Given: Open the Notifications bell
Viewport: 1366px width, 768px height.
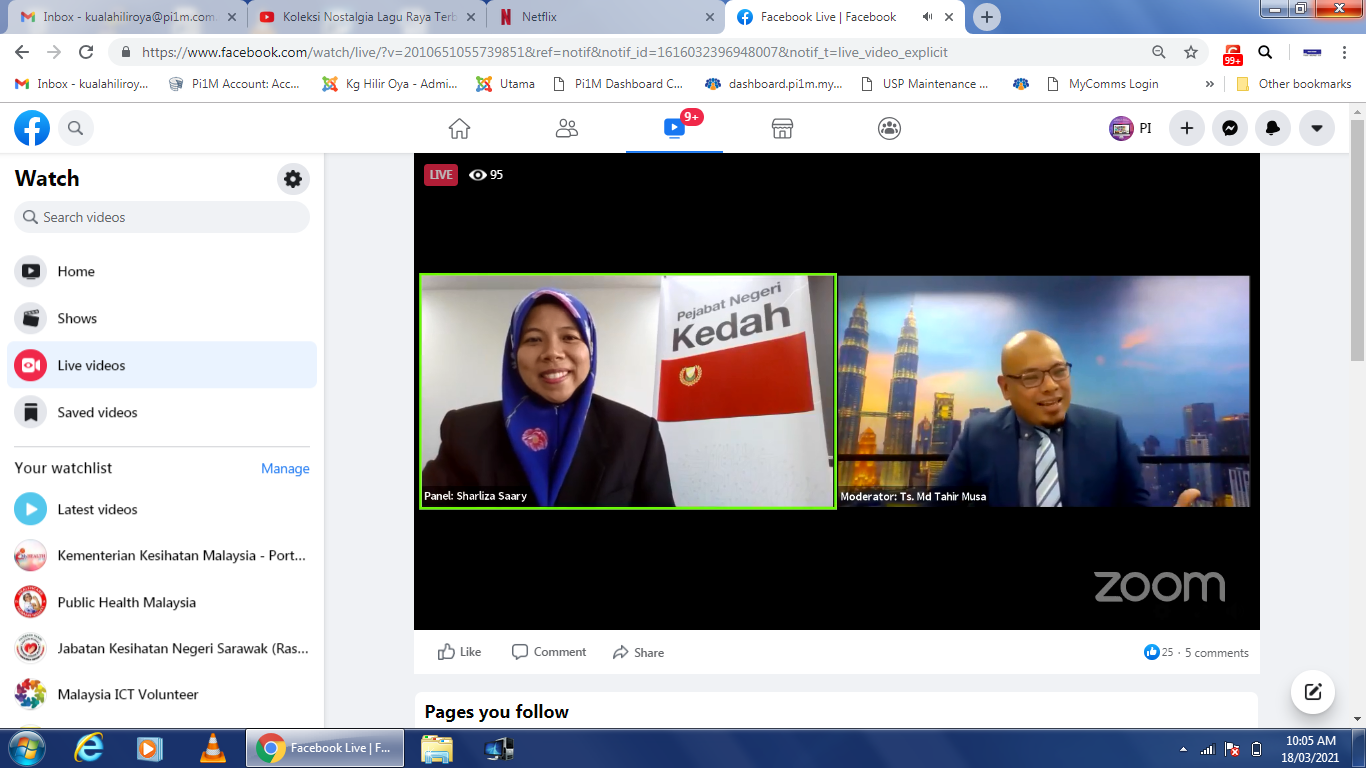Looking at the screenshot, I should (x=1274, y=128).
